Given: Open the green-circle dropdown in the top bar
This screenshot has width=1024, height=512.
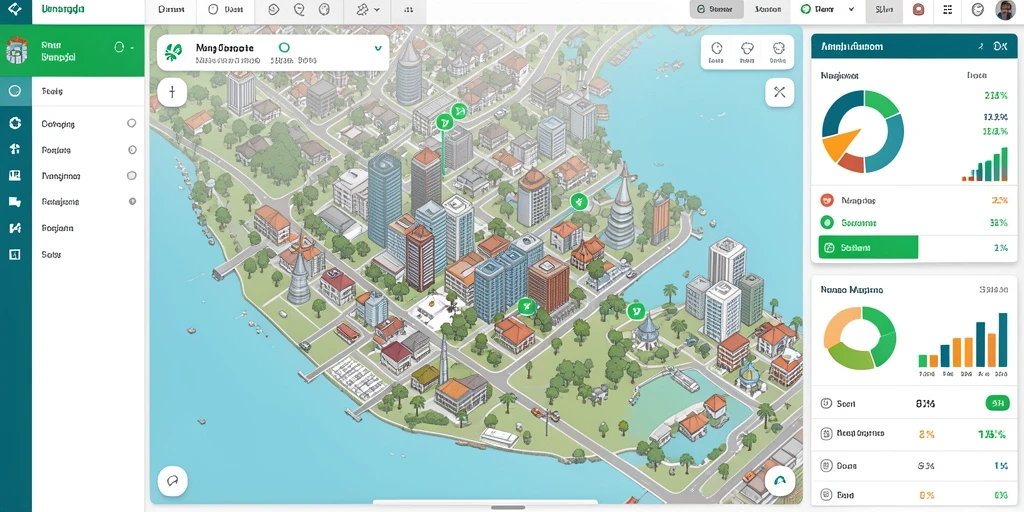Looking at the screenshot, I should 828,9.
